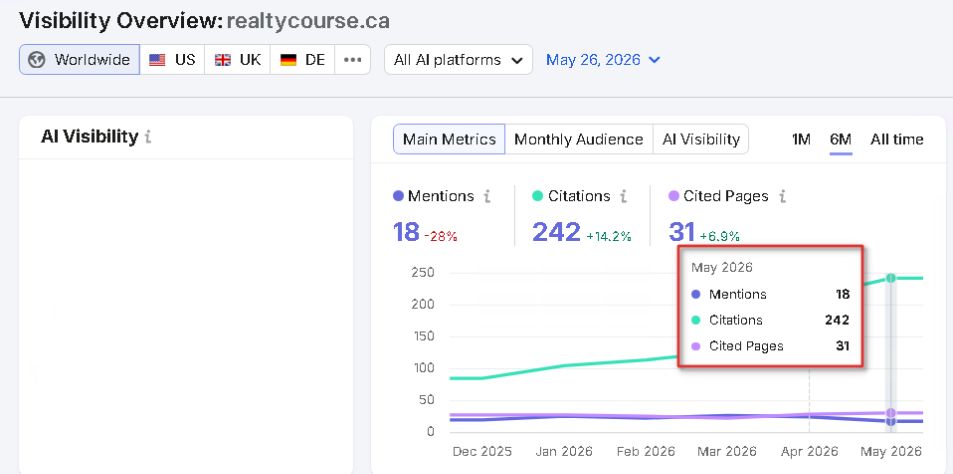Viewport: 953px width, 474px height.
Task: Click the Mentions row in the tooltip
Action: [770, 294]
